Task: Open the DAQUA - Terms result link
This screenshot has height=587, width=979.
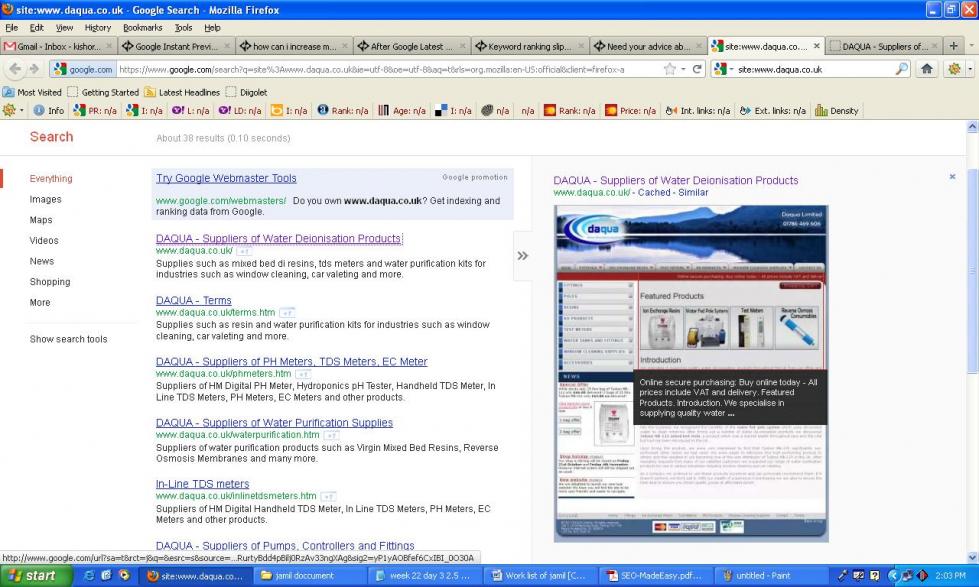Action: tap(193, 300)
